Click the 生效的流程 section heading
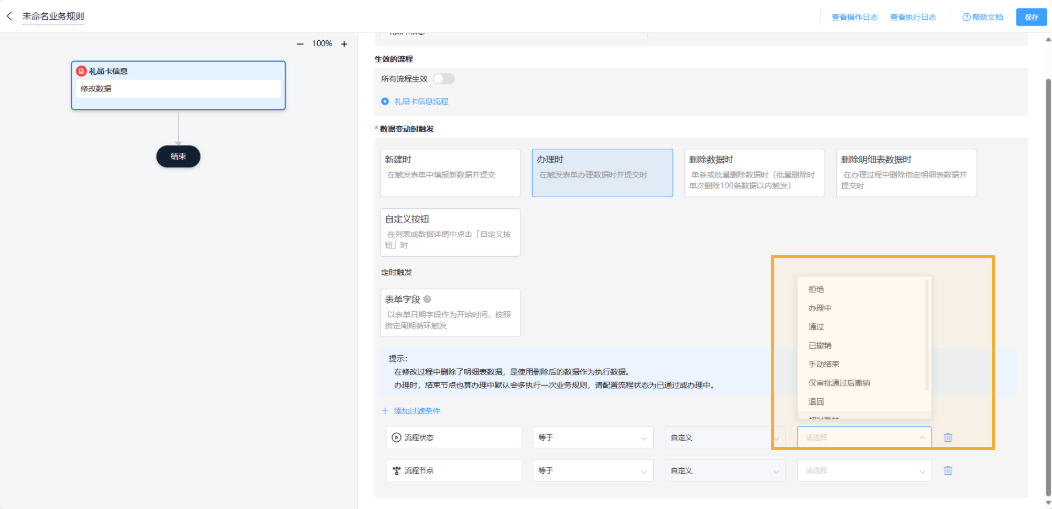1052x509 pixels. (x=393, y=59)
